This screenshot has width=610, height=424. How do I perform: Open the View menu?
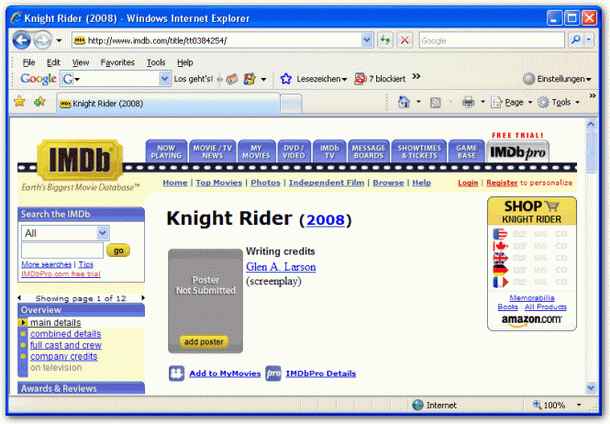tap(81, 62)
